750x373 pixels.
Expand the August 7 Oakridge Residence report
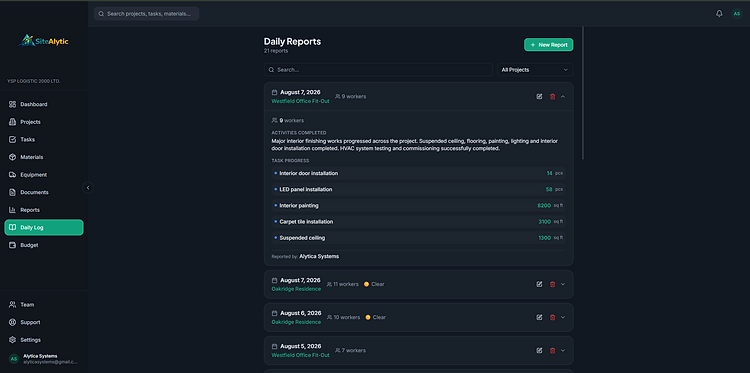click(x=563, y=284)
